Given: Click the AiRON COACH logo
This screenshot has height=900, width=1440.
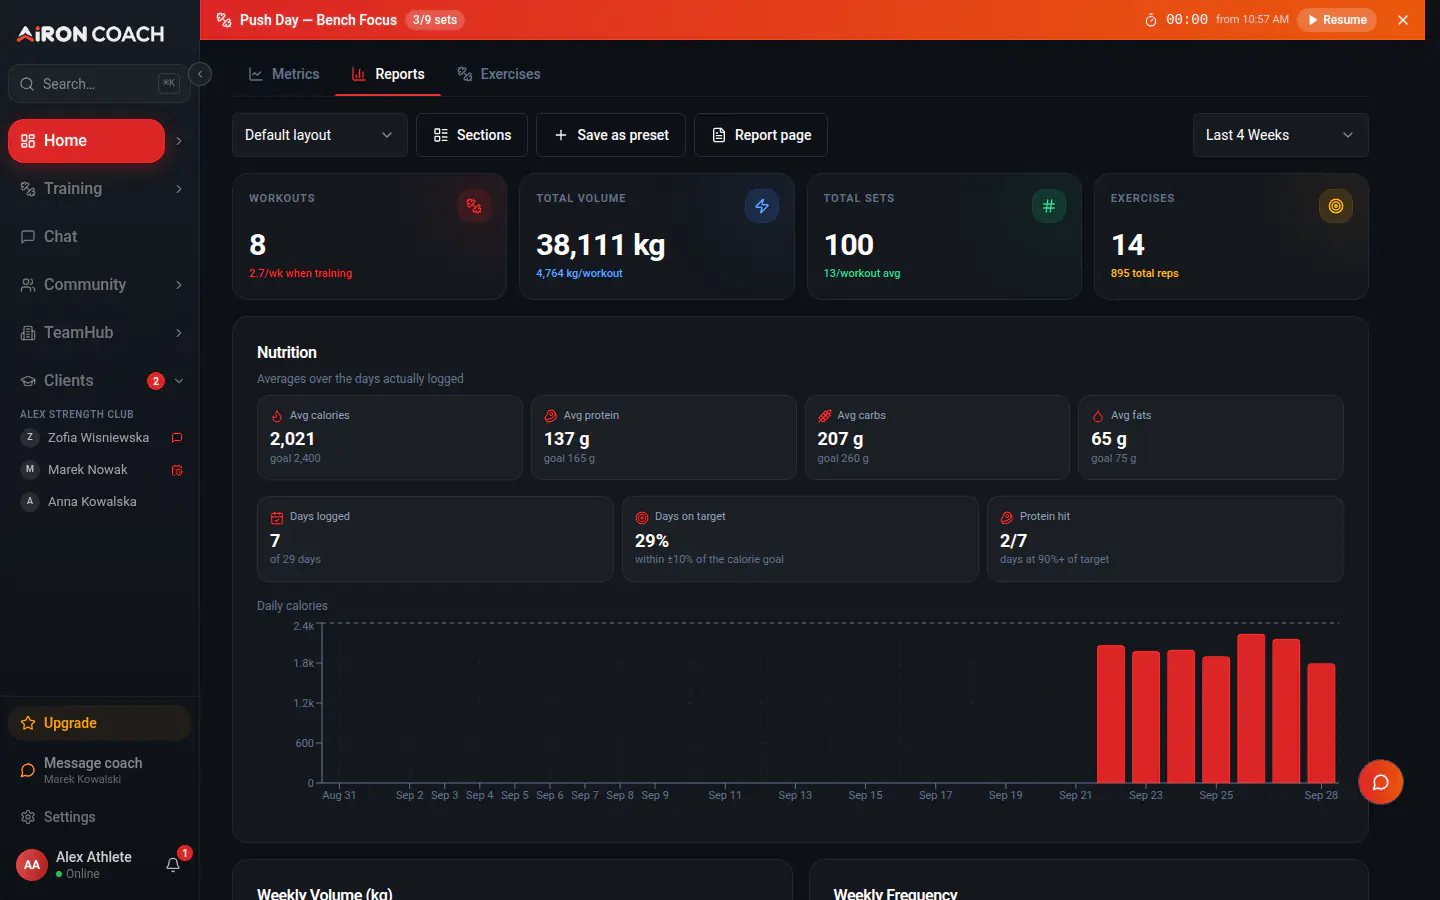Looking at the screenshot, I should pos(91,34).
